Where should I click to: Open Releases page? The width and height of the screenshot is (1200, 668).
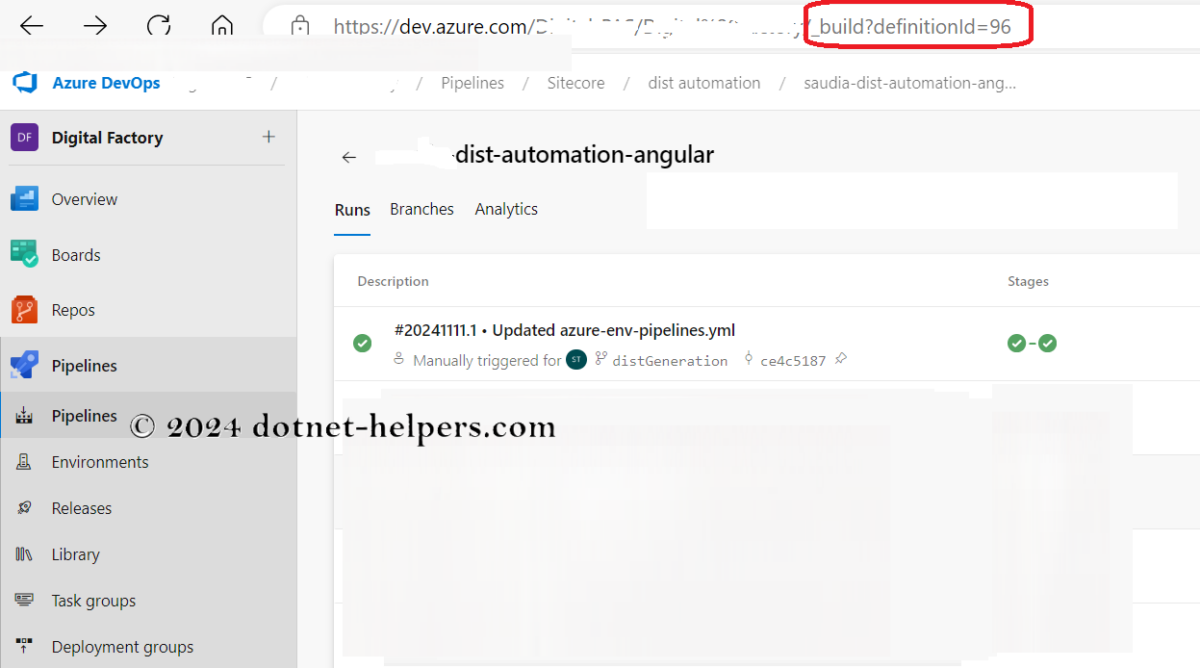tap(82, 508)
